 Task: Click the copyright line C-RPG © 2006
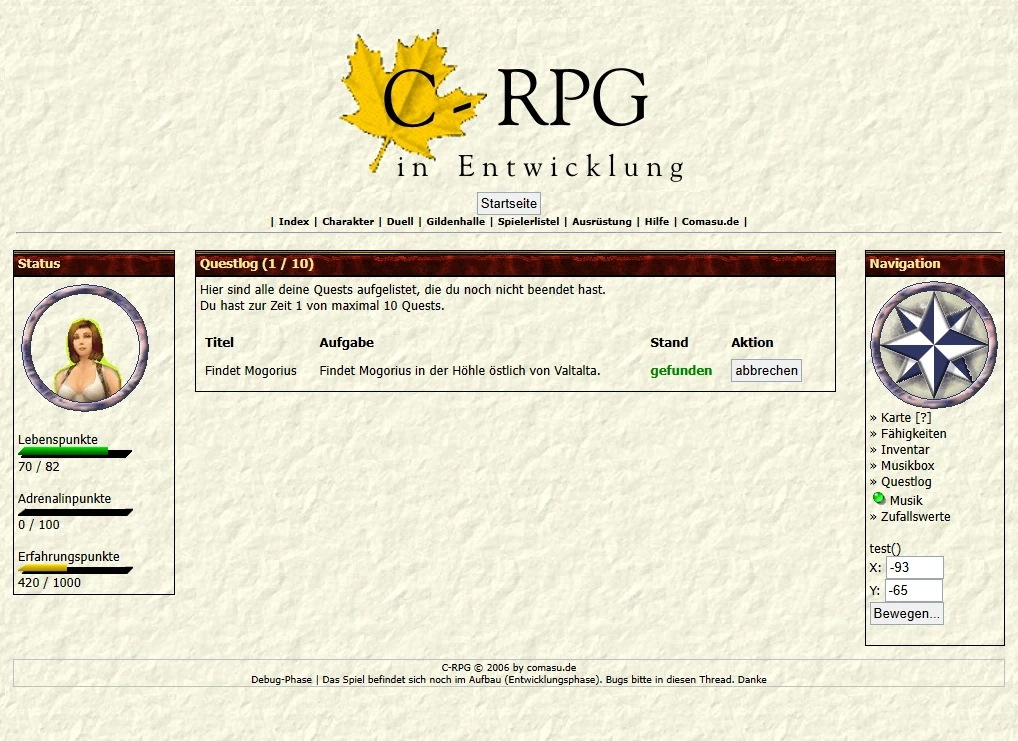pyautogui.click(x=509, y=668)
